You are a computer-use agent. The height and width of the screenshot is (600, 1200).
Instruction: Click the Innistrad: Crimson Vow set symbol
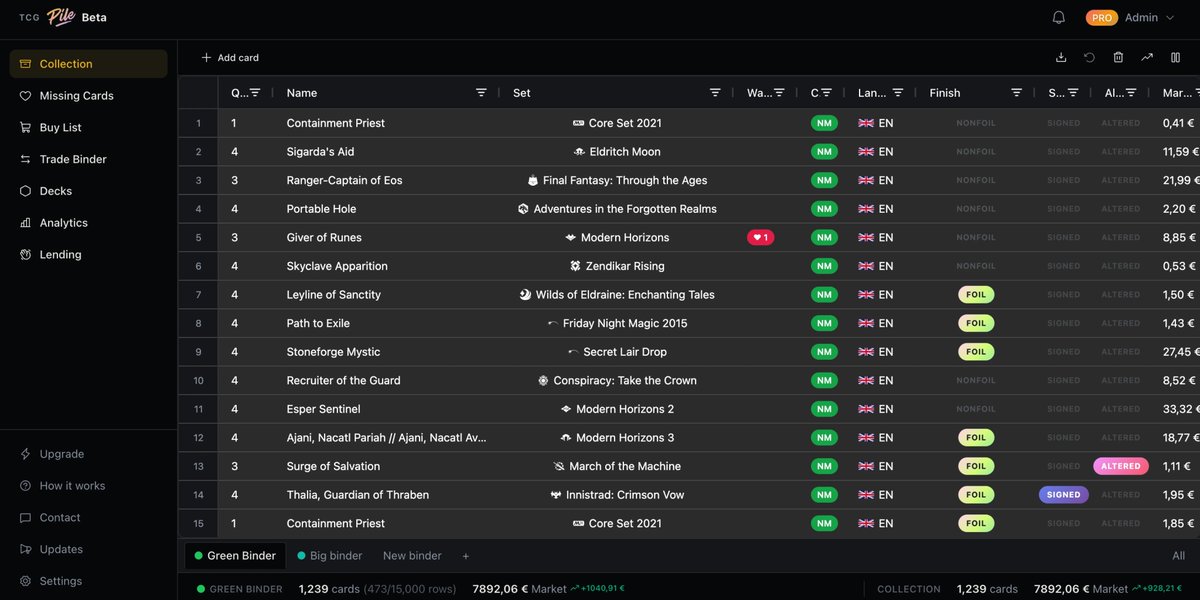point(556,495)
